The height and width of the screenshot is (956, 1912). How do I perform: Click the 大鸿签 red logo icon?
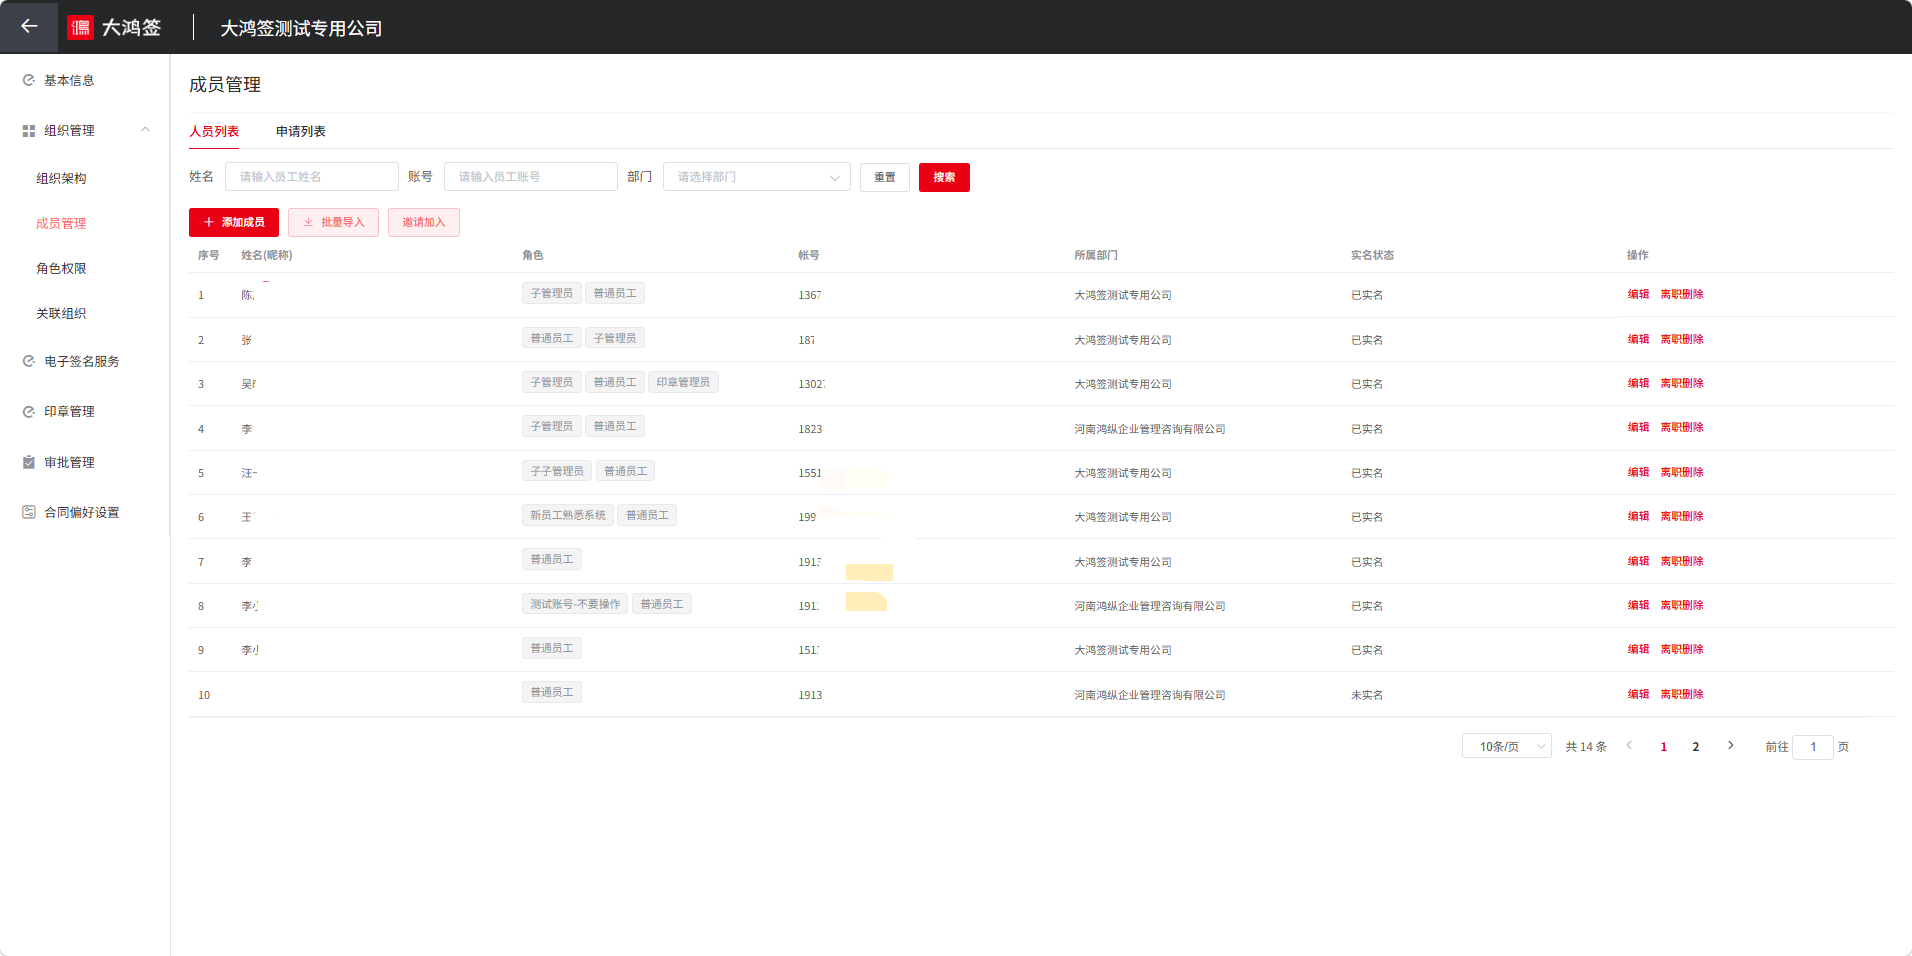80,28
